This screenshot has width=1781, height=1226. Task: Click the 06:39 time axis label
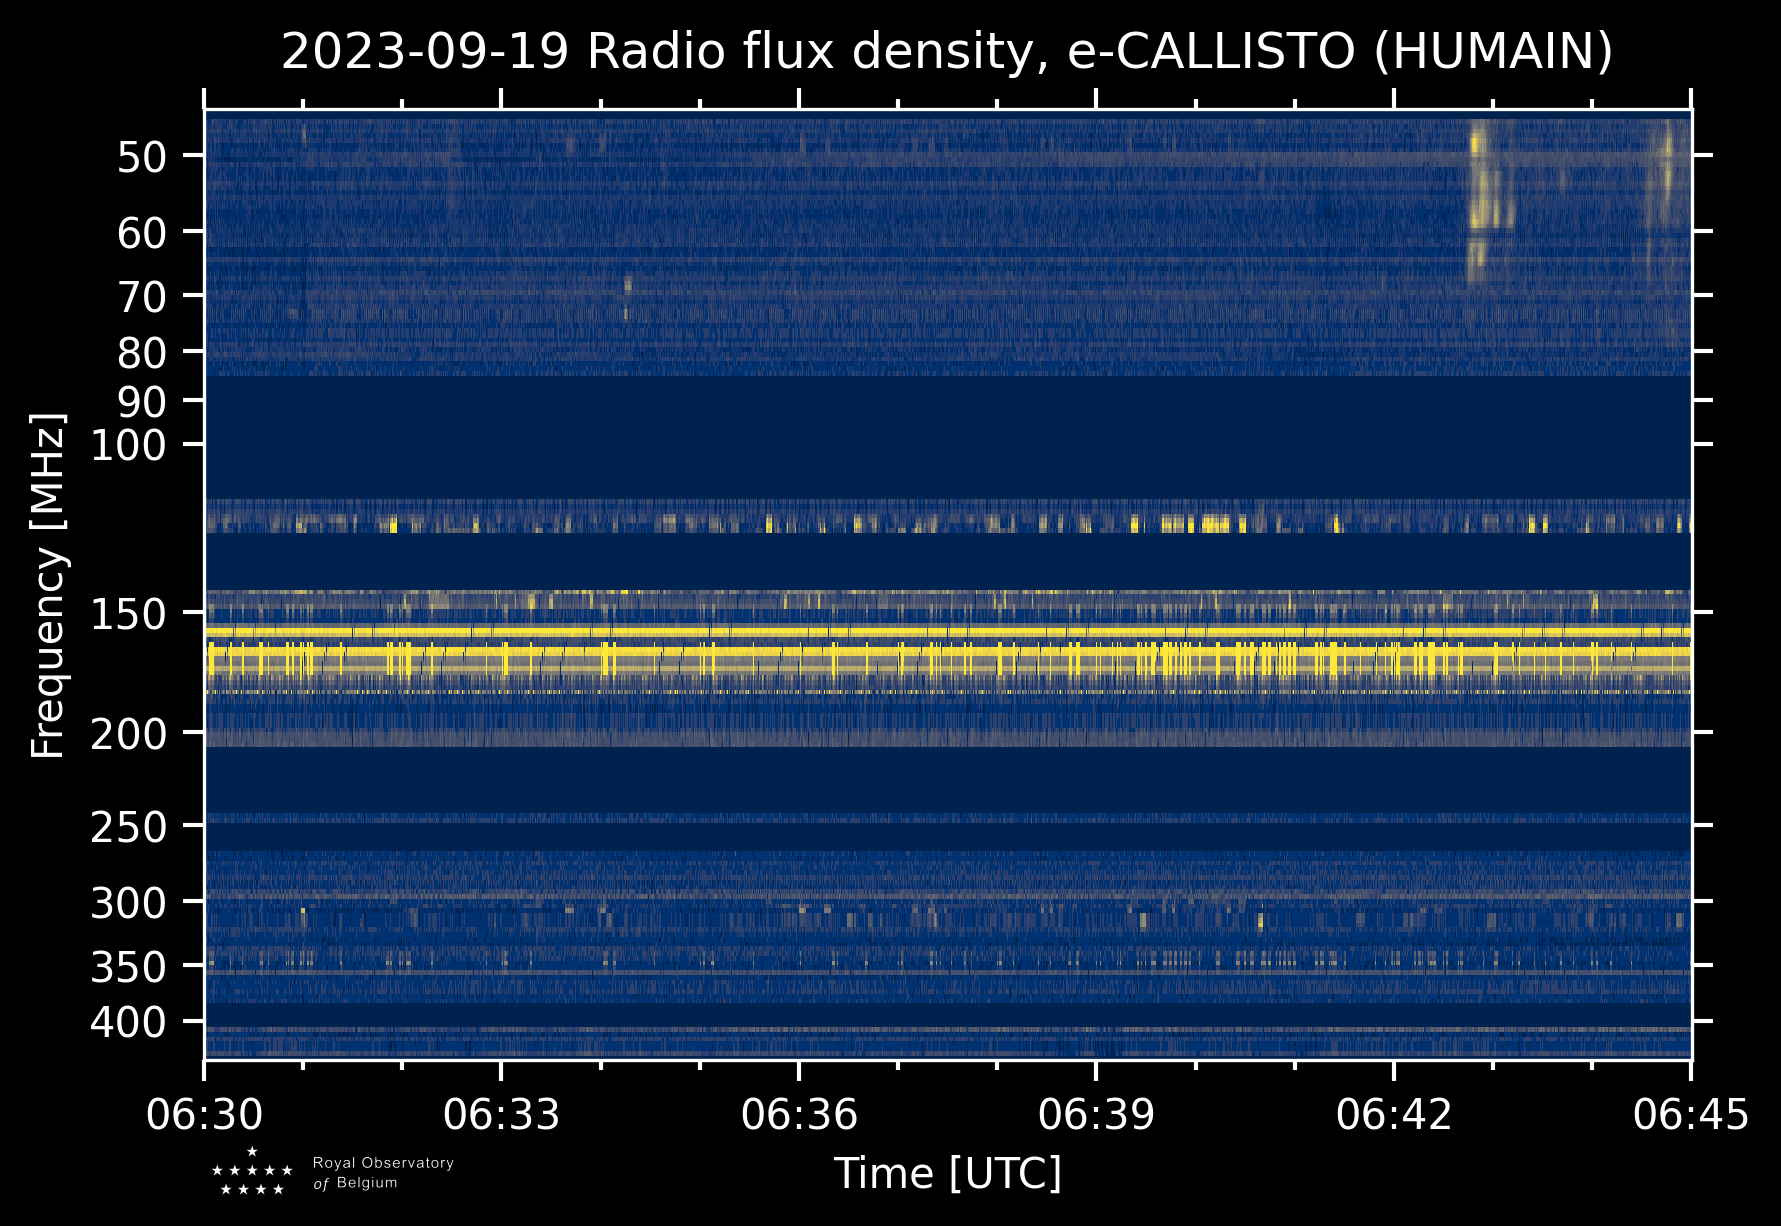point(1097,1114)
